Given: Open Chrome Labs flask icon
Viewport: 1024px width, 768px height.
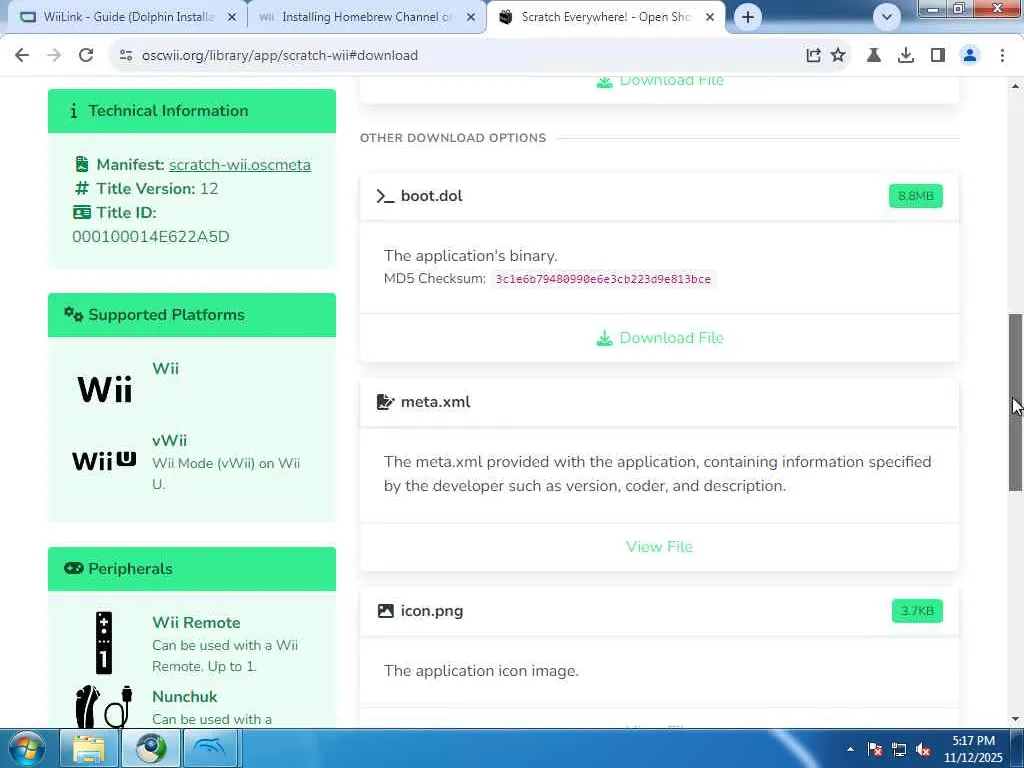Looking at the screenshot, I should (873, 56).
